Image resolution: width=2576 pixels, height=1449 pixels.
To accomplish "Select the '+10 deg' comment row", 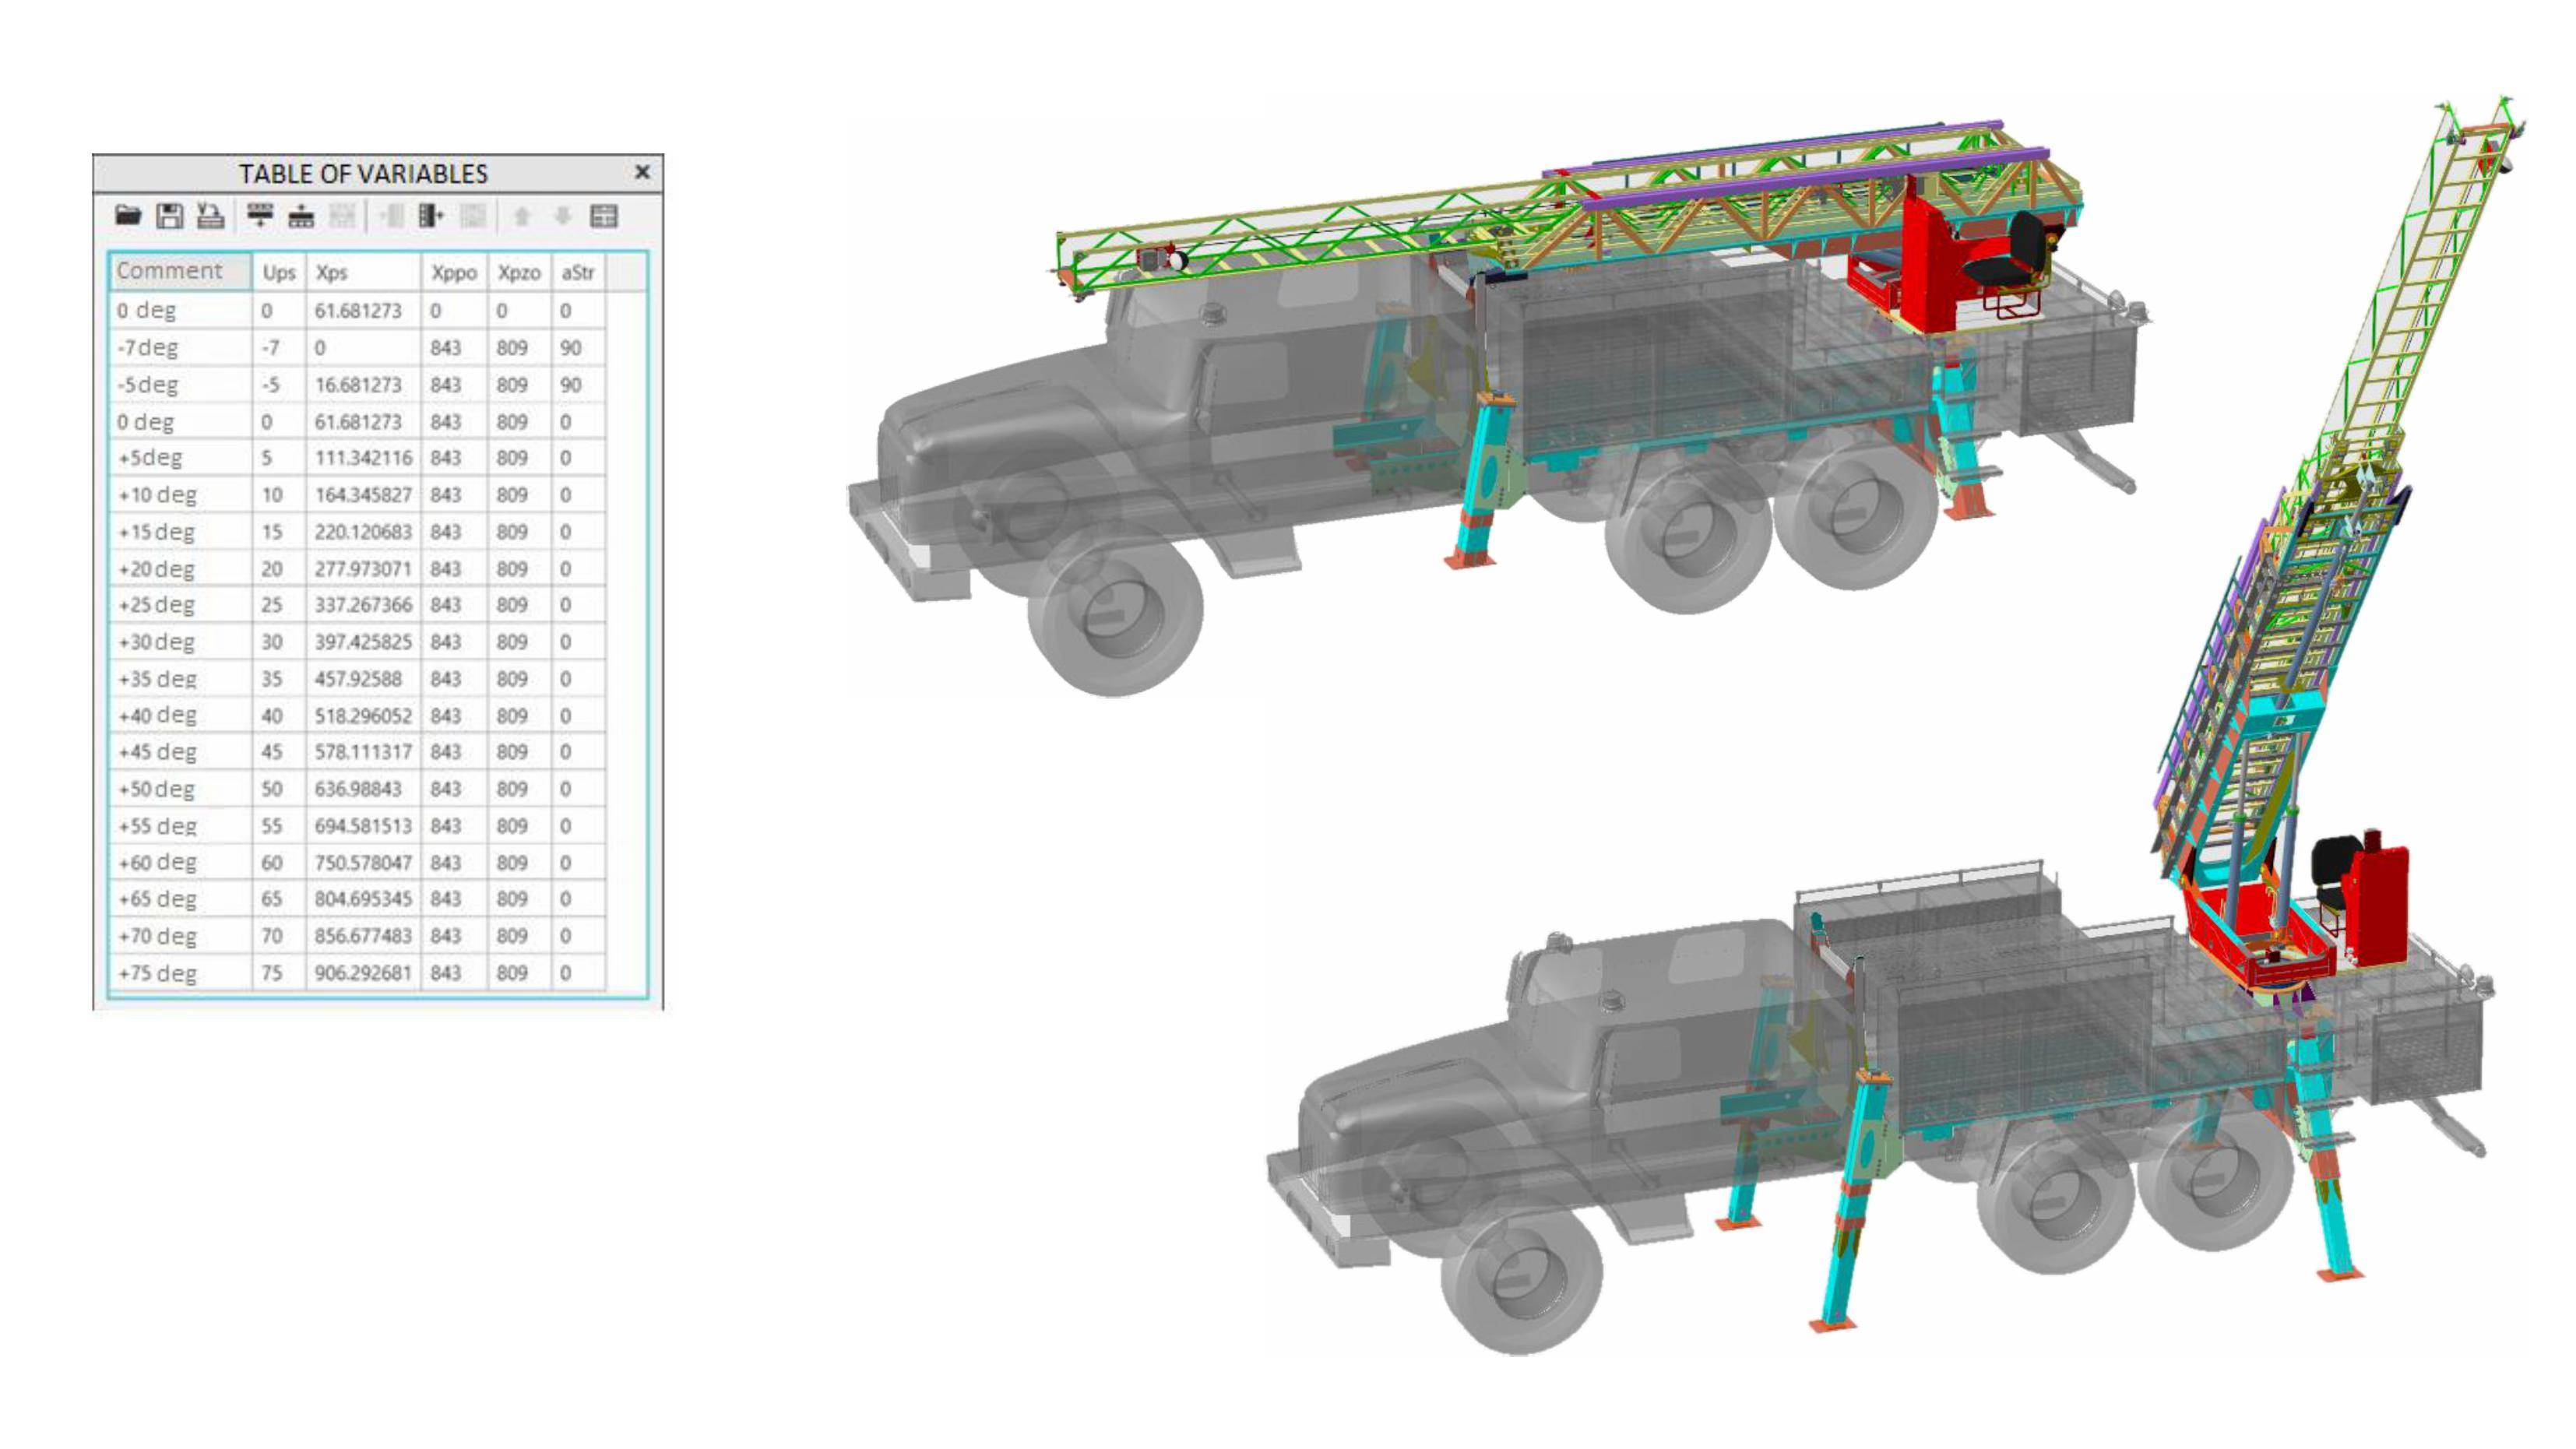I will 180,495.
